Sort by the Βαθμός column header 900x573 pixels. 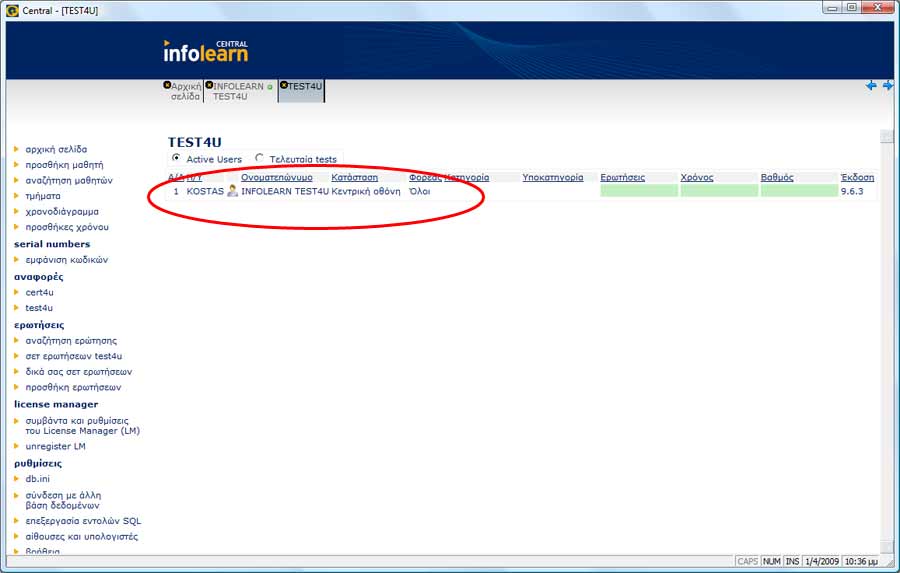pos(777,177)
